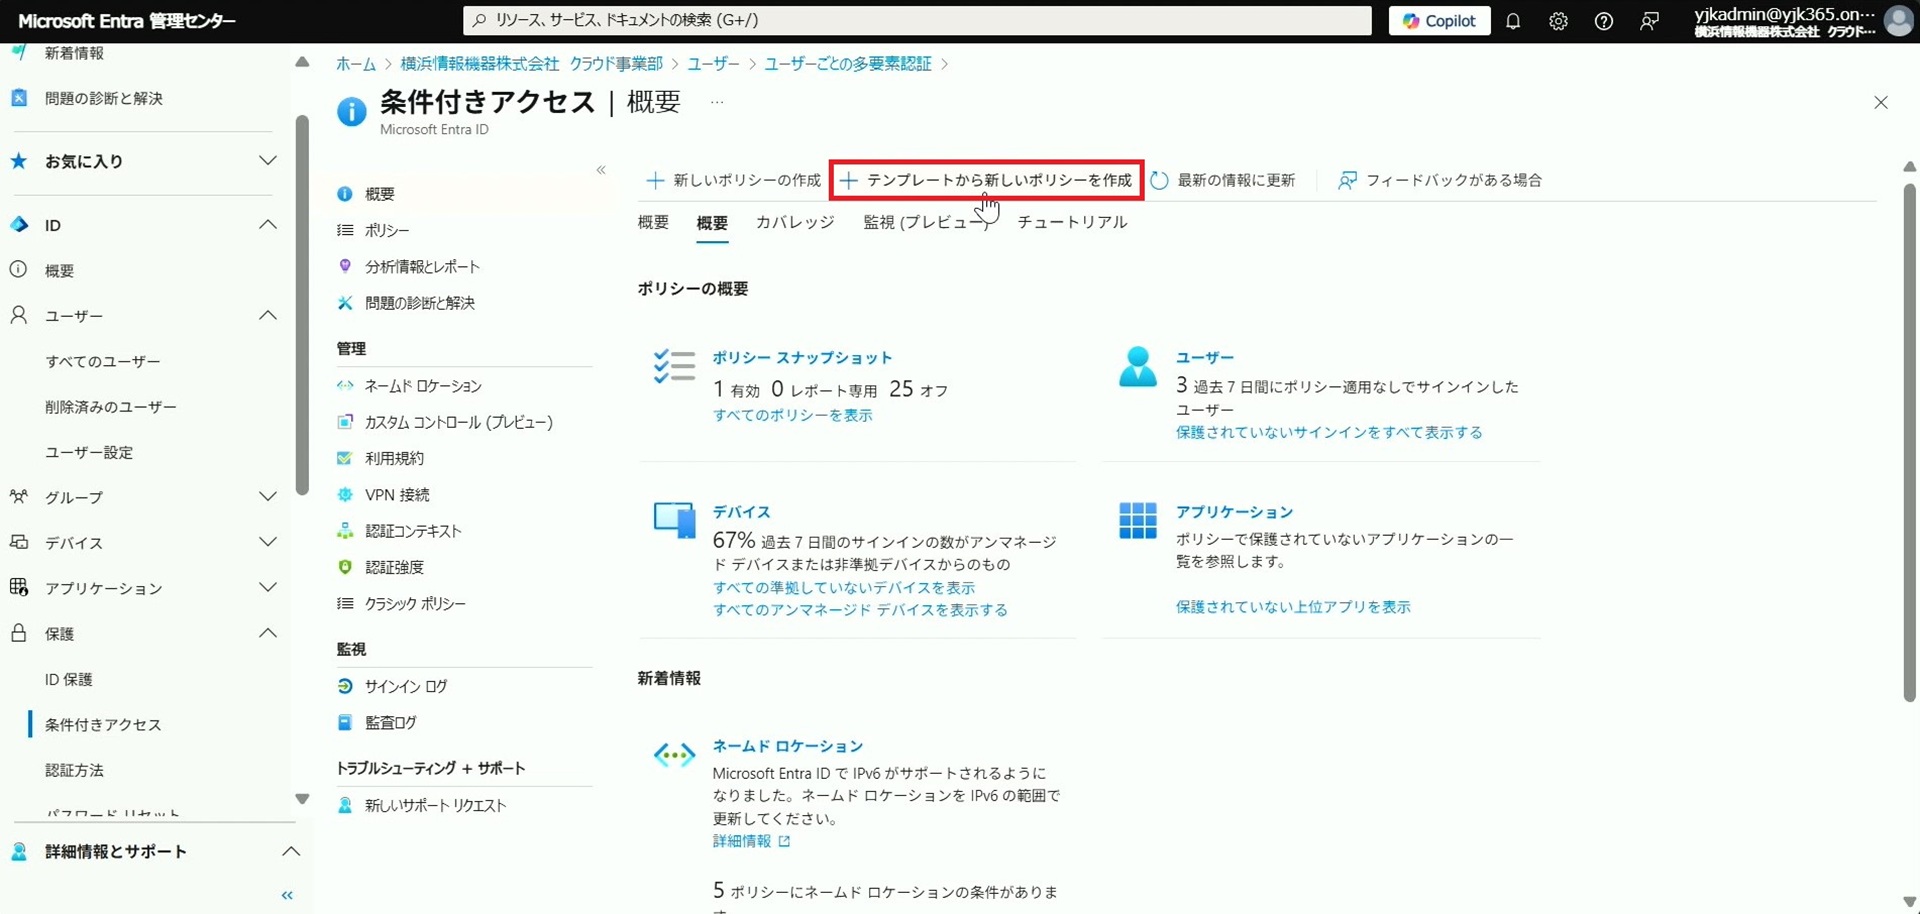The image size is (1920, 914).
Task: Click the info icon beside 条件付きアクセス title
Action: point(351,112)
